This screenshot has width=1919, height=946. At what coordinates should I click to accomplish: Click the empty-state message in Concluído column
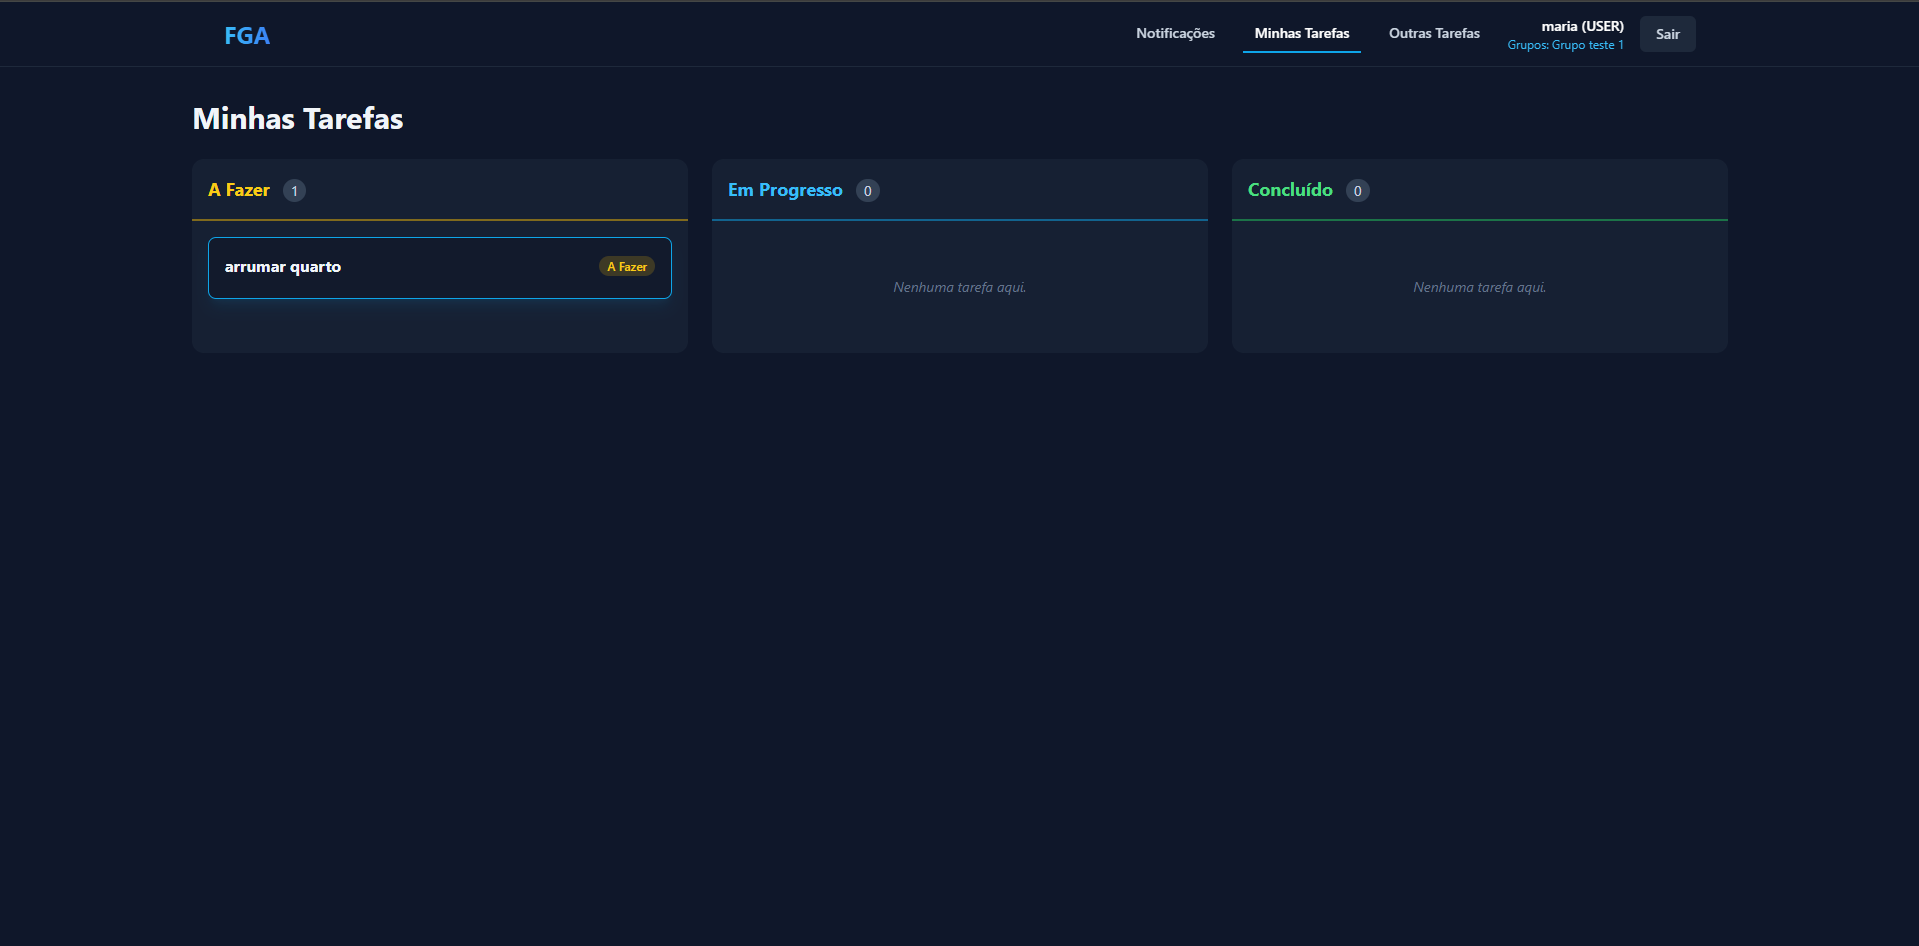[x=1479, y=288]
